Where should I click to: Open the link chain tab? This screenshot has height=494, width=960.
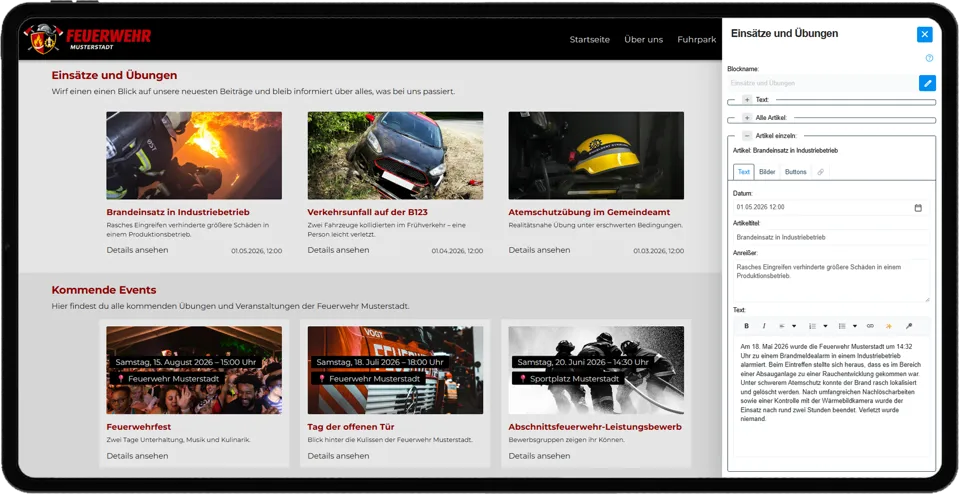click(x=820, y=172)
